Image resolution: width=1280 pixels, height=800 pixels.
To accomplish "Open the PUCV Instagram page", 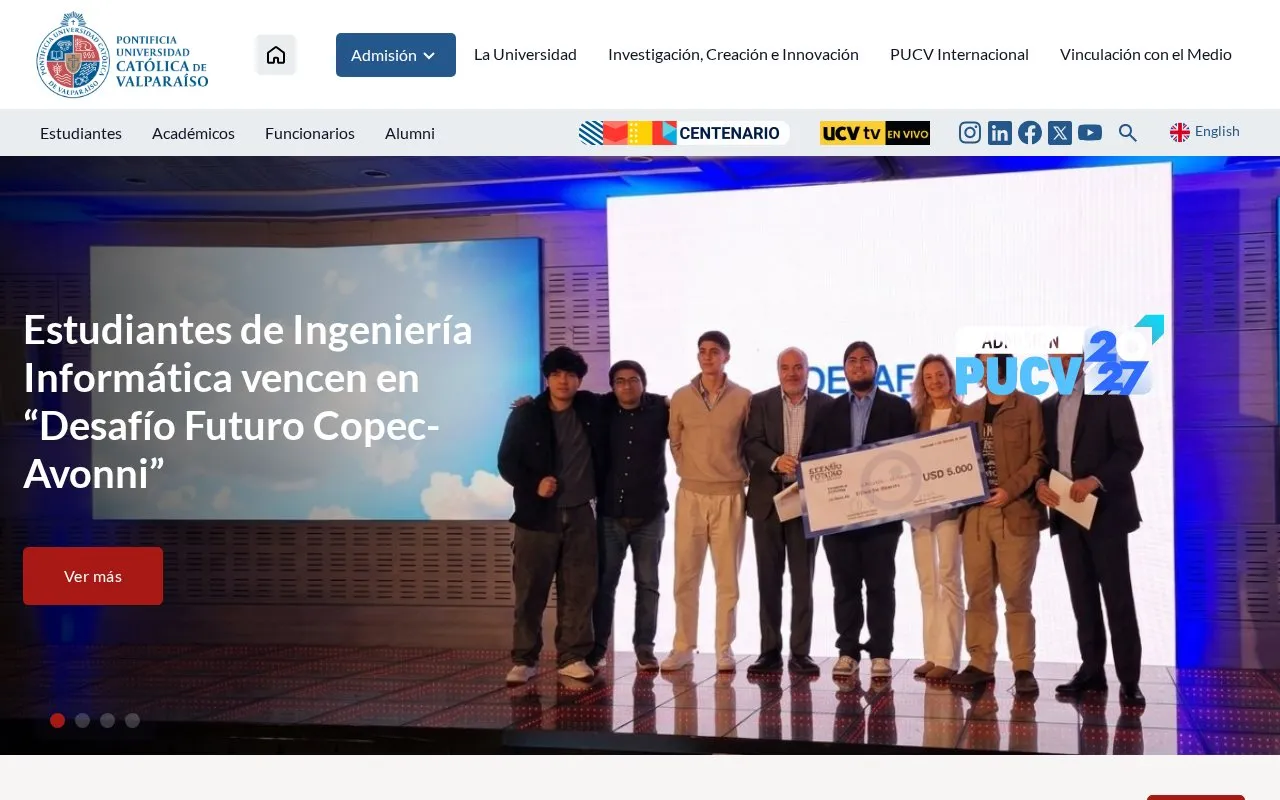I will coord(970,132).
